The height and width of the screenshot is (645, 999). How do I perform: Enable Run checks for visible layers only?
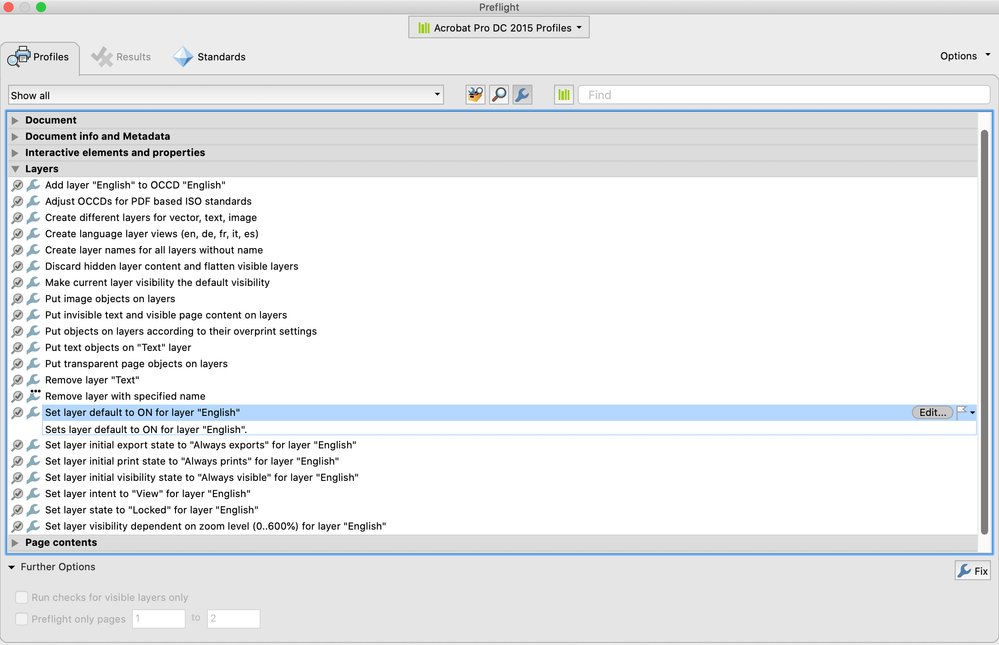(22, 597)
